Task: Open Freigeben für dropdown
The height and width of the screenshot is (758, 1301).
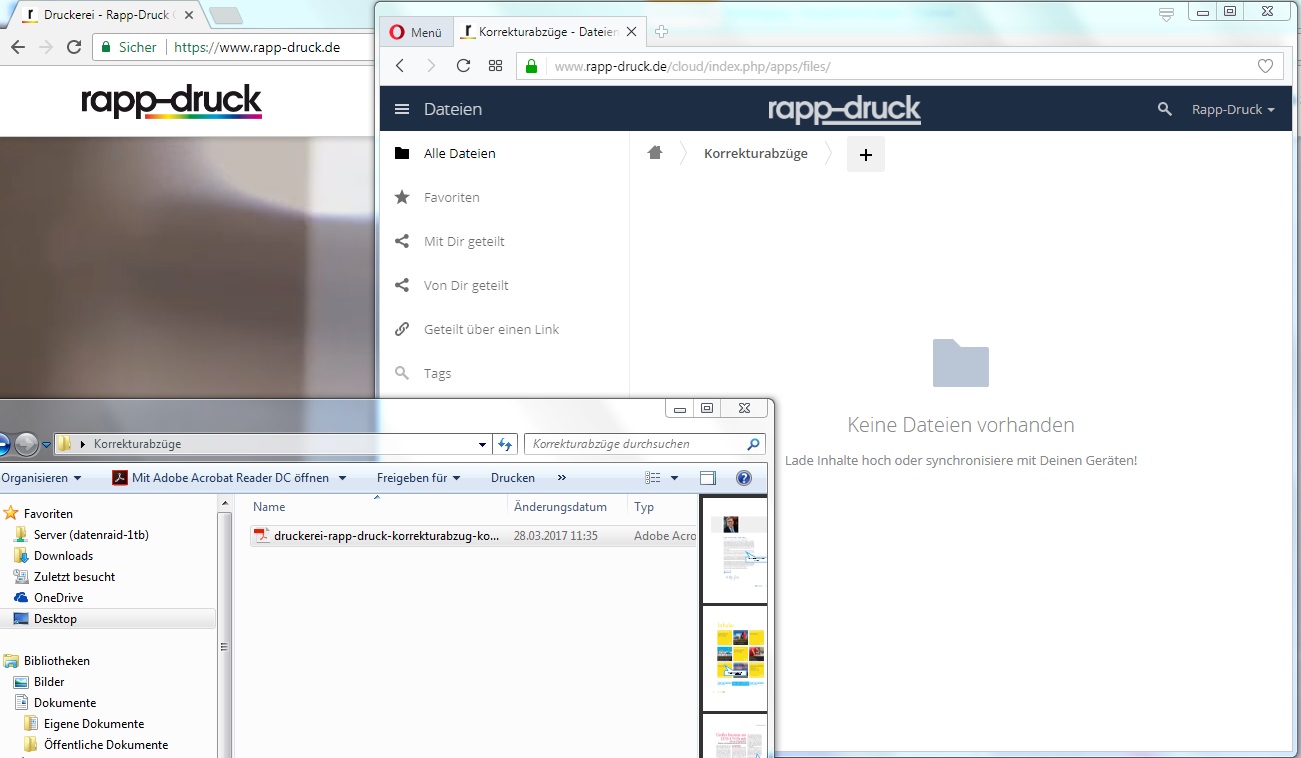Action: [x=418, y=478]
